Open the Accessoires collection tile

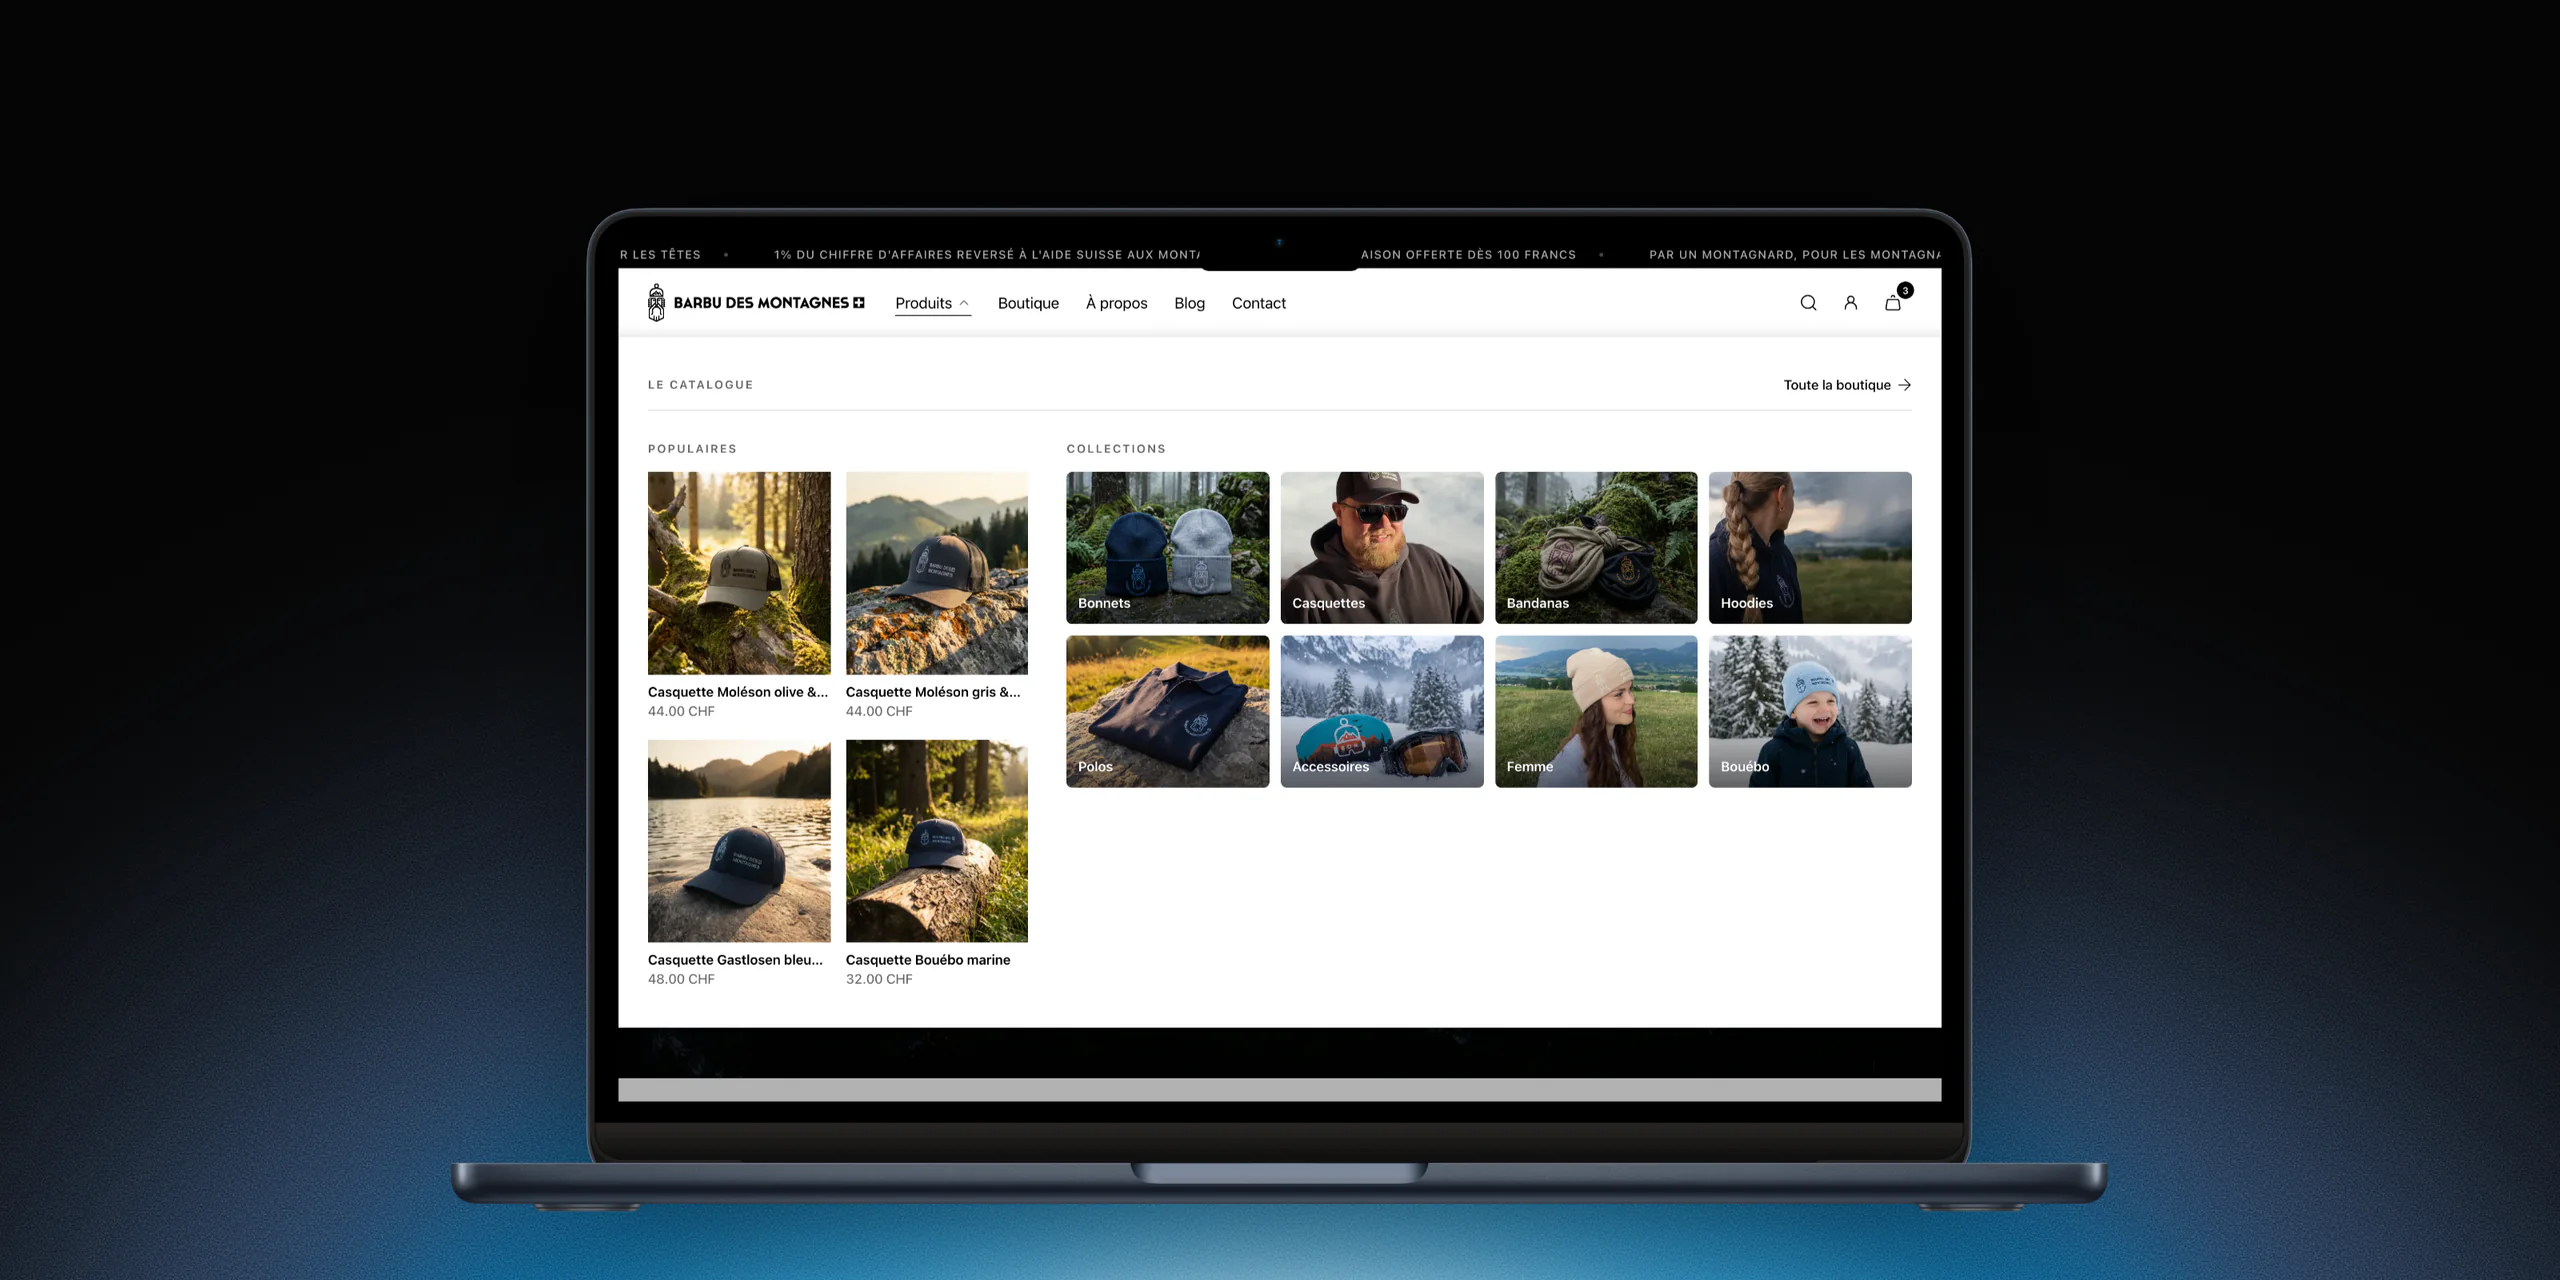[x=1381, y=711]
